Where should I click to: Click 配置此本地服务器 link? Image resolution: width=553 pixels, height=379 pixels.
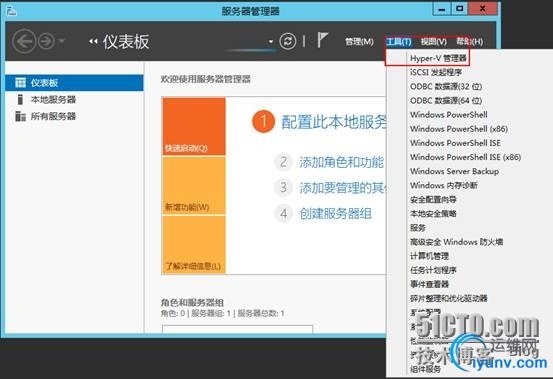click(x=334, y=122)
